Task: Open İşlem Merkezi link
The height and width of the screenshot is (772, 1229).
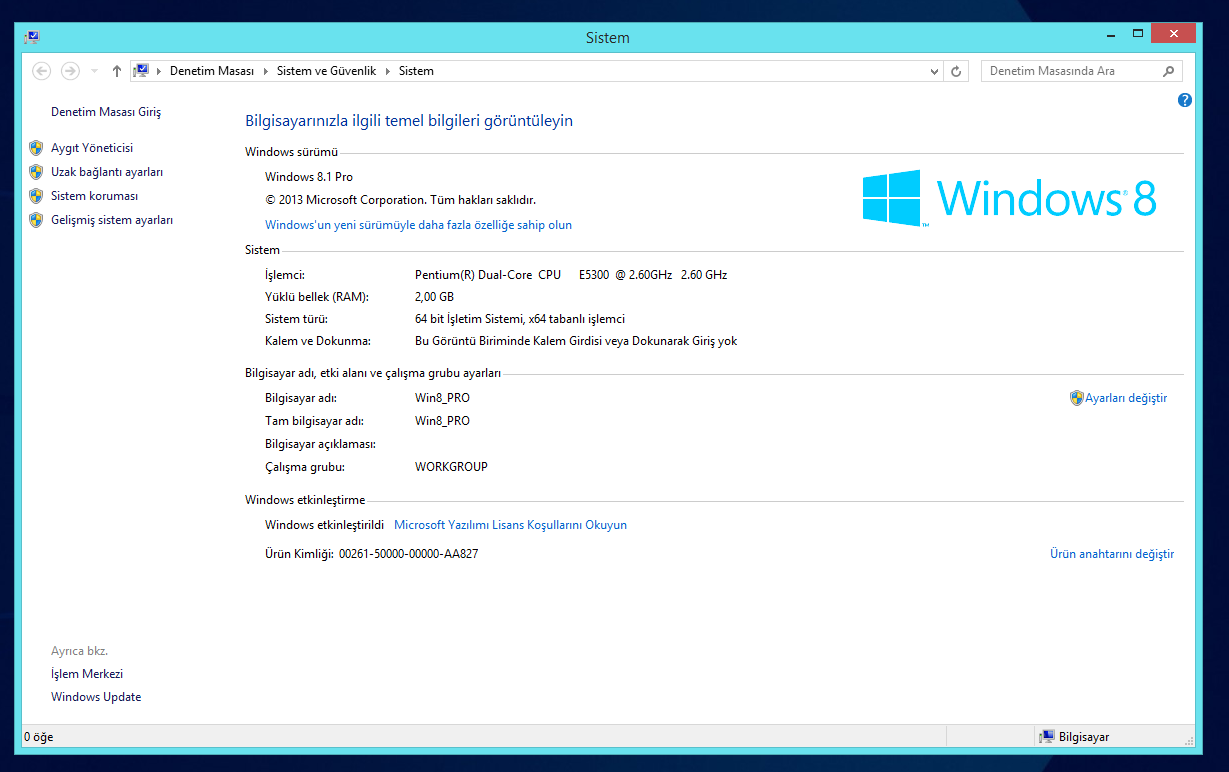Action: coord(87,674)
